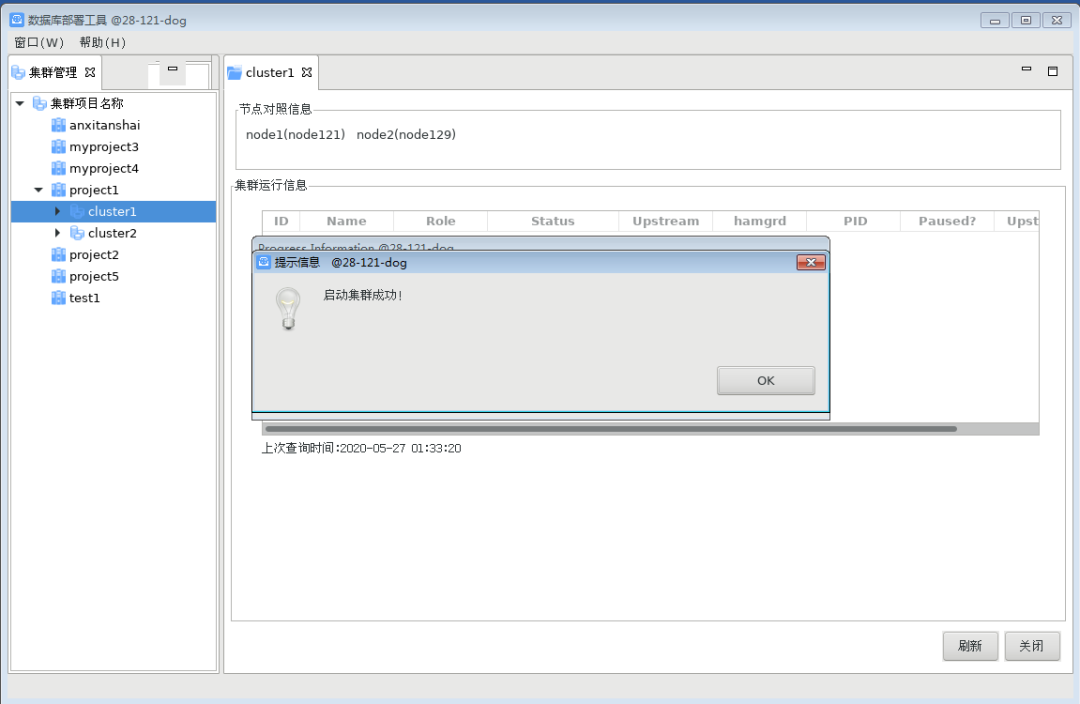1080x704 pixels.
Task: Click the cluster1 tree item icon
Action: 77,211
